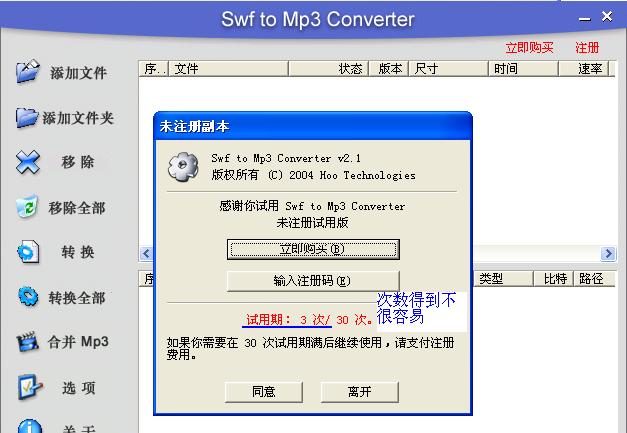Select the 添加文件夹 sidebar label
The height and width of the screenshot is (433, 627).
point(78,118)
